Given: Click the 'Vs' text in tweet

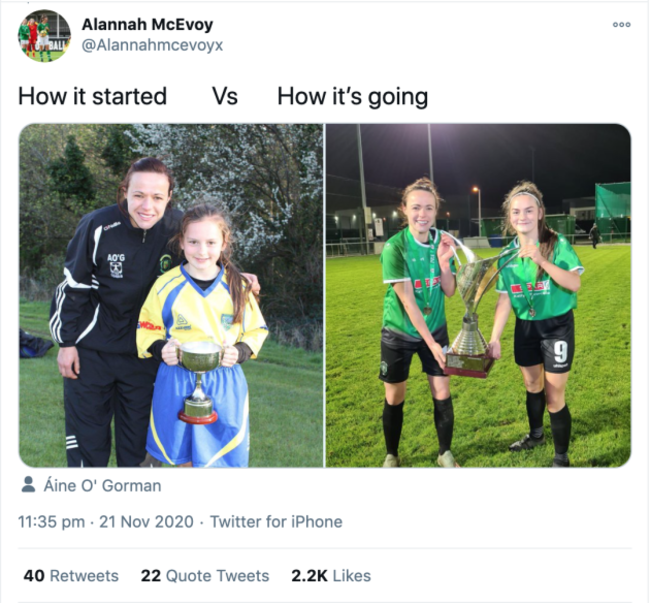Looking at the screenshot, I should coord(225,97).
